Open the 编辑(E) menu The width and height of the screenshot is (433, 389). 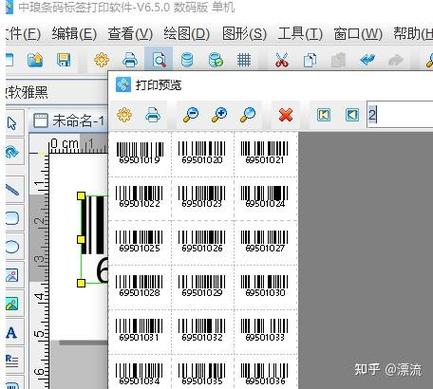coord(74,34)
